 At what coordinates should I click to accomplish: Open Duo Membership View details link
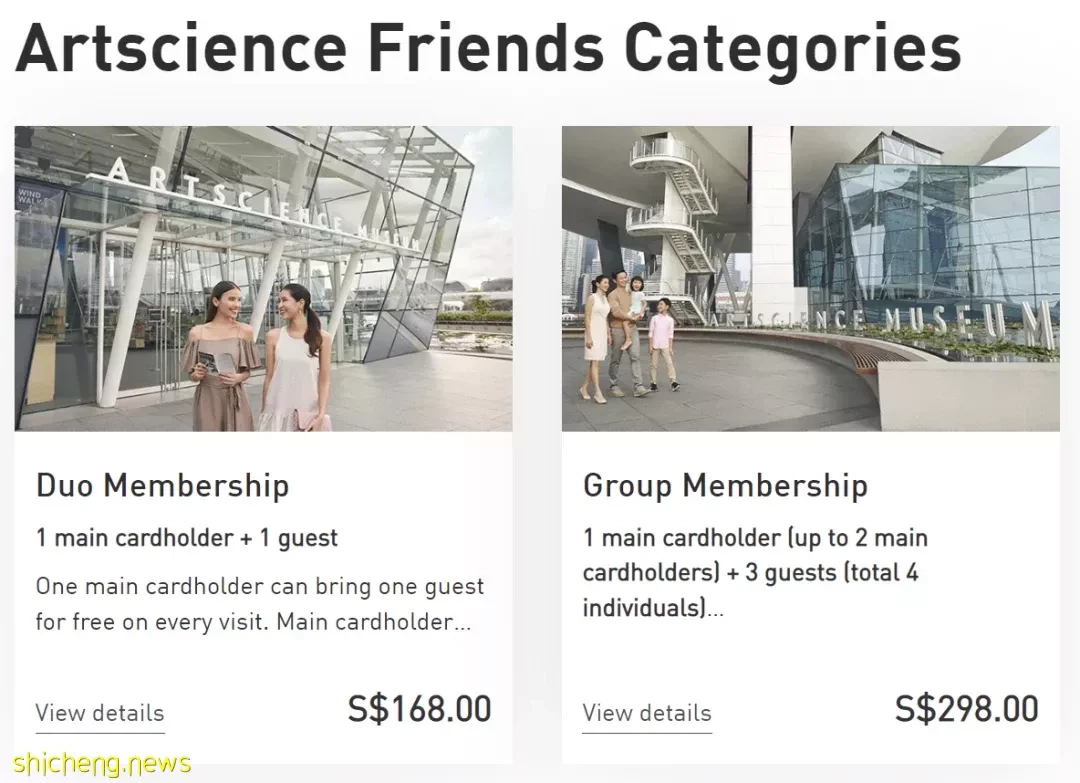tap(100, 713)
